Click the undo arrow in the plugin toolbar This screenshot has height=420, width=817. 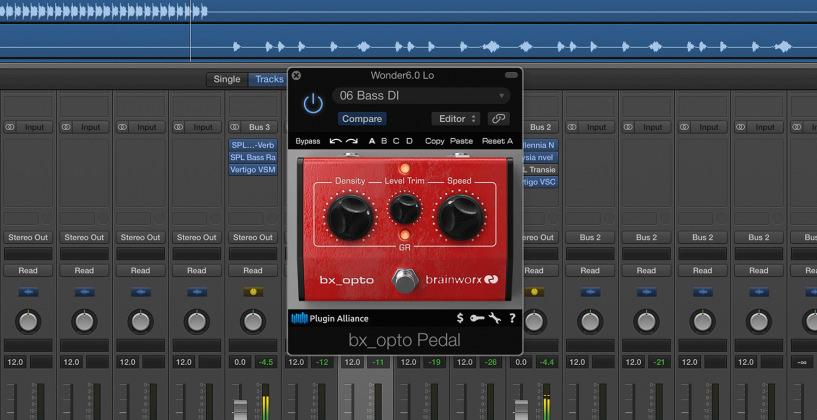point(336,141)
